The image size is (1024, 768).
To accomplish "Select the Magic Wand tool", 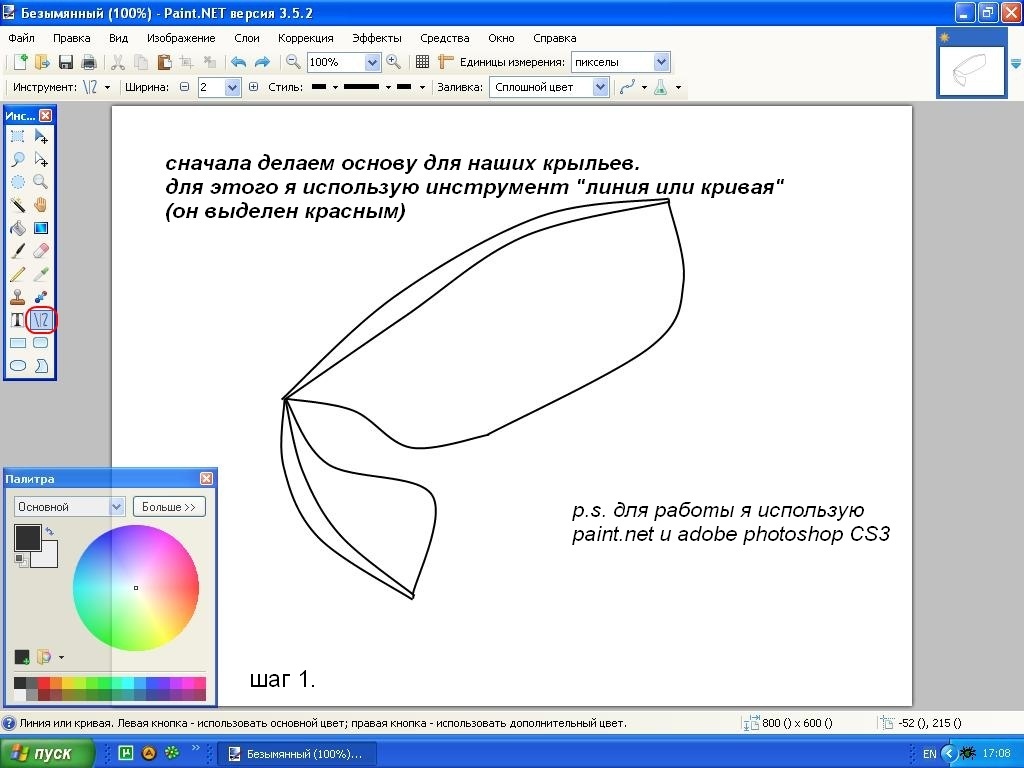I will 17,204.
